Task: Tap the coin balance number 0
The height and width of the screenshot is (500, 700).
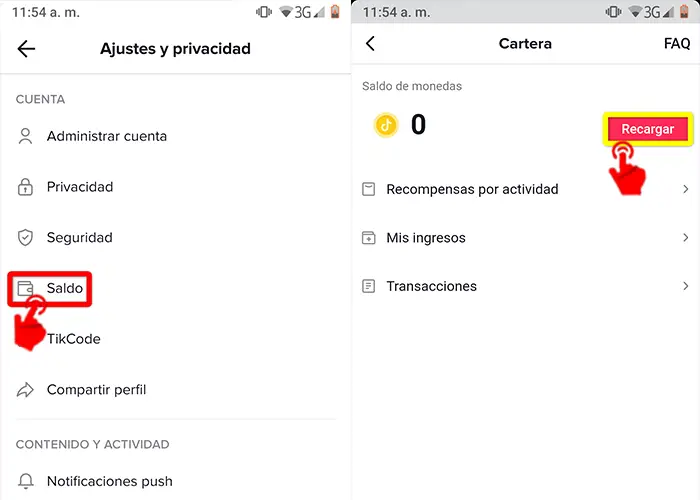Action: [x=418, y=125]
